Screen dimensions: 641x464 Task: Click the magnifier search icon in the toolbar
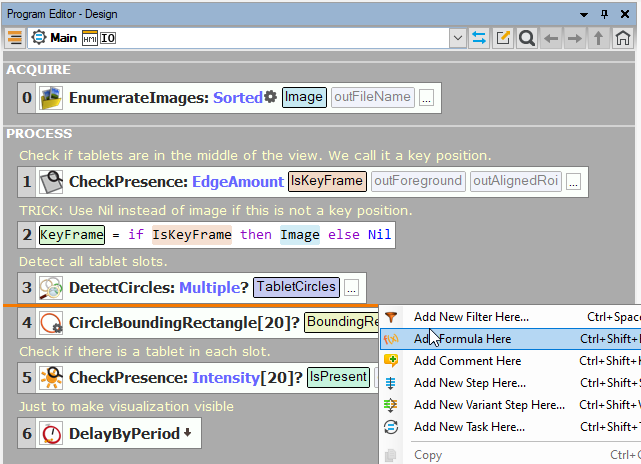coord(526,38)
